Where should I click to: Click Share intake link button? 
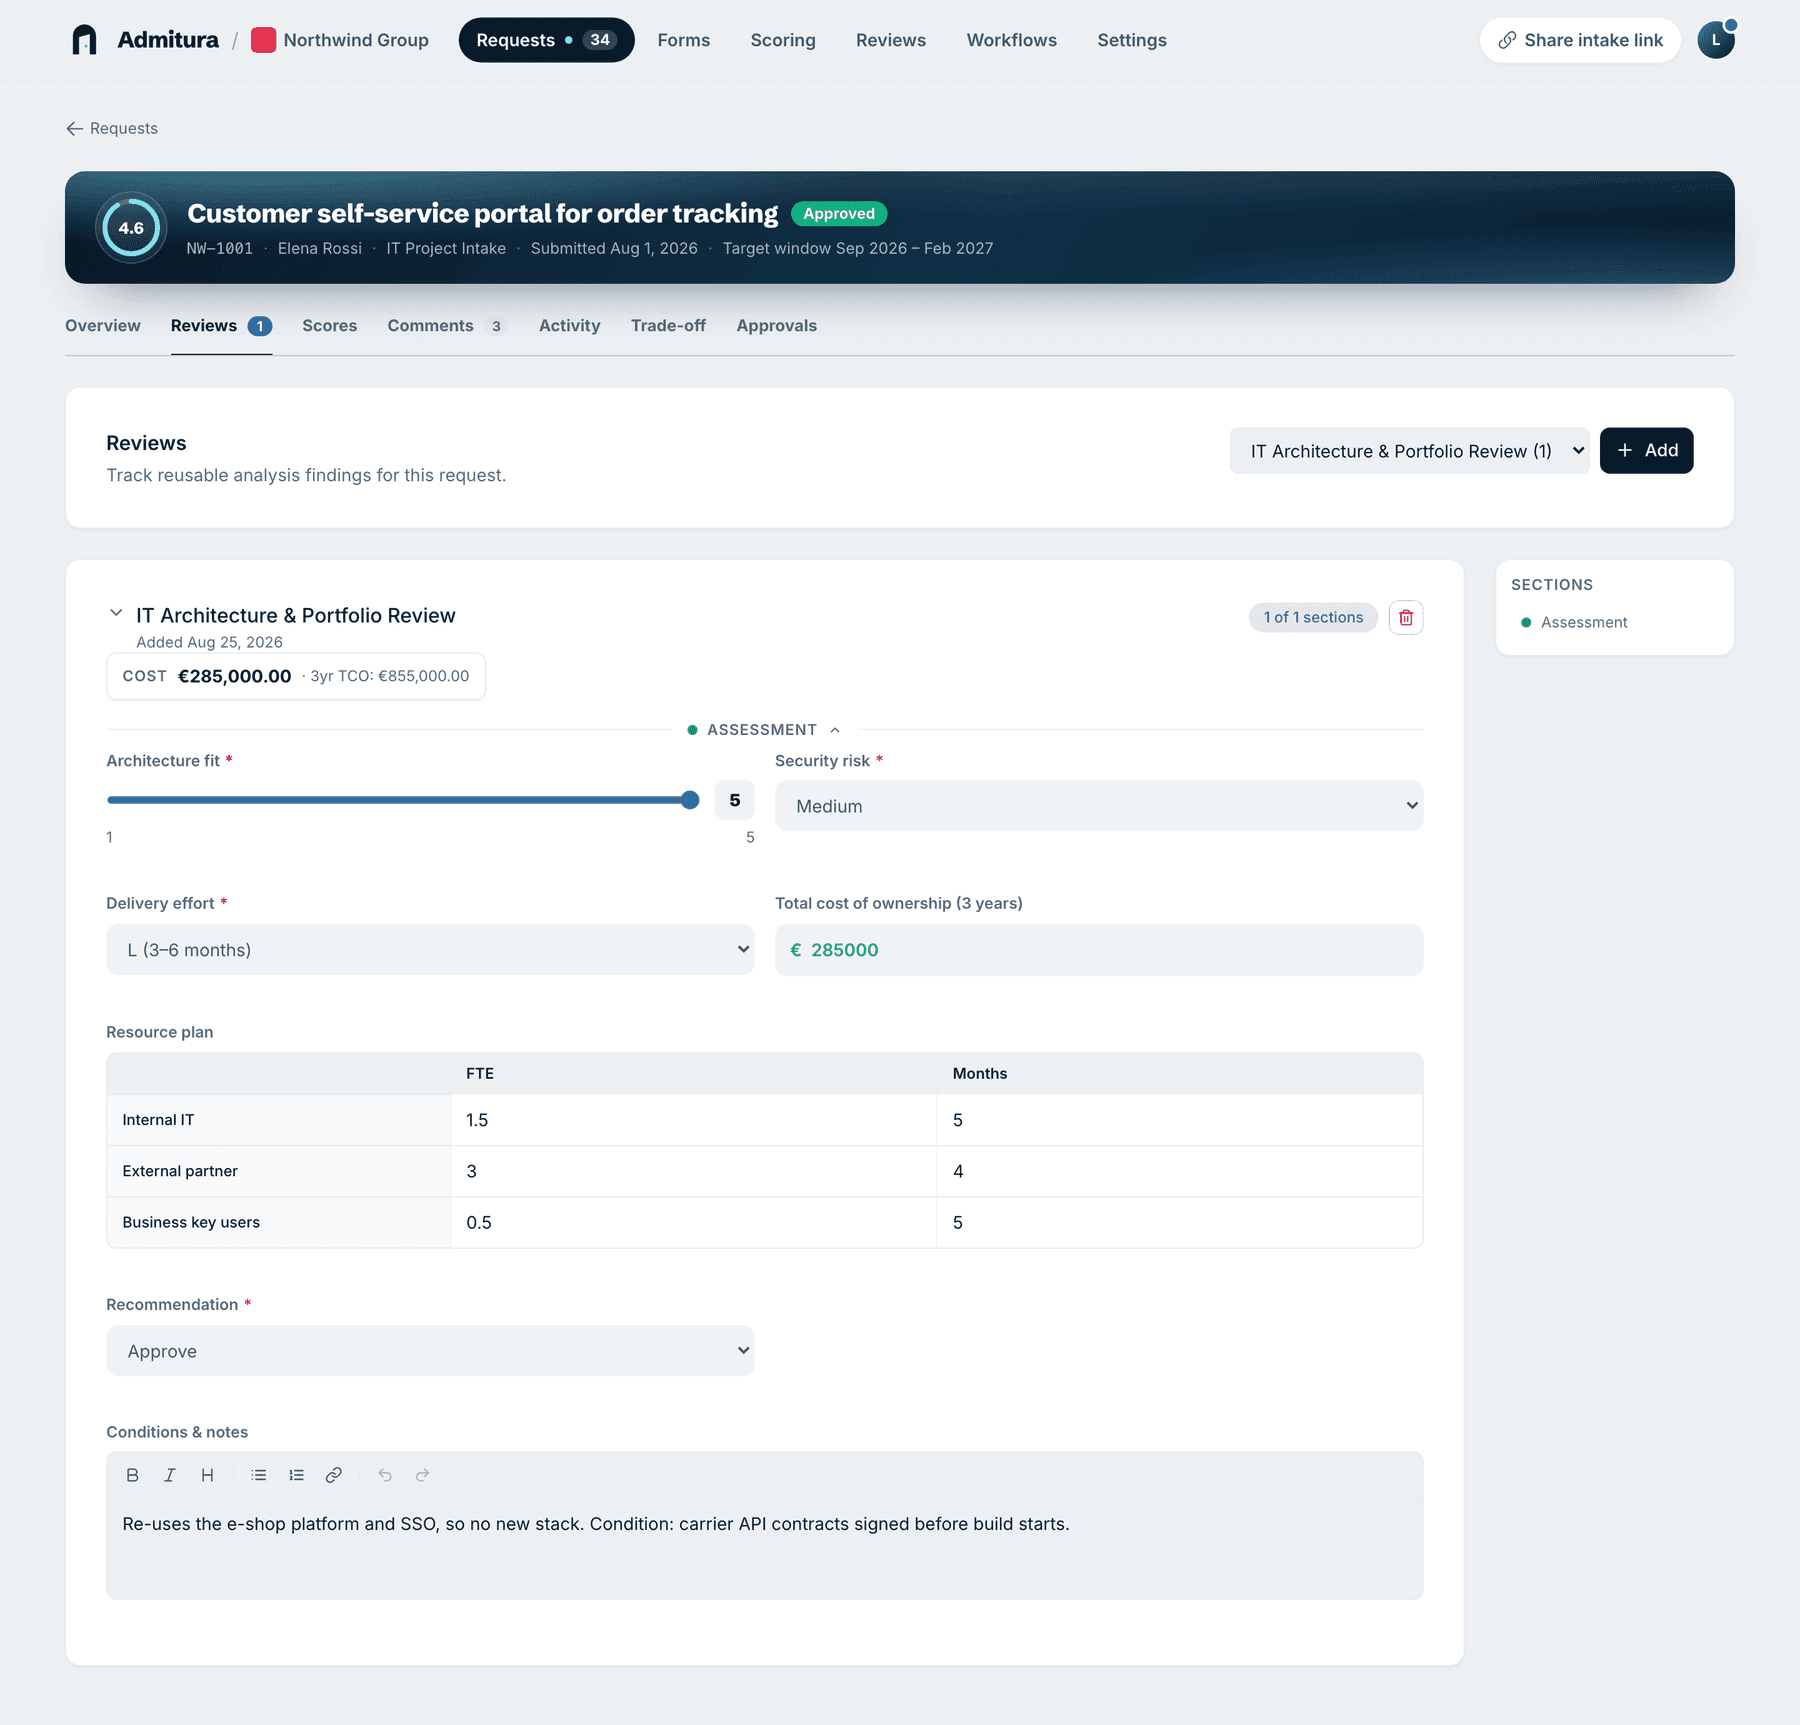pos(1580,40)
